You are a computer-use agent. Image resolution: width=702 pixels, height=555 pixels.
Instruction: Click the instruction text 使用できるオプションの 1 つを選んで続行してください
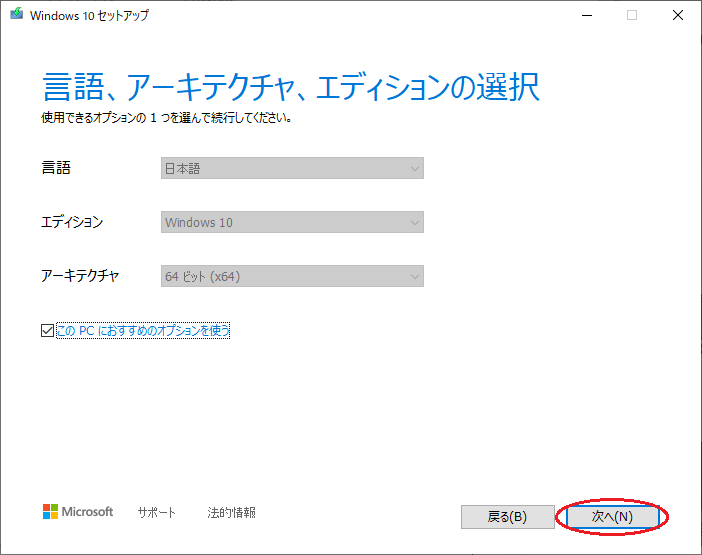167,118
